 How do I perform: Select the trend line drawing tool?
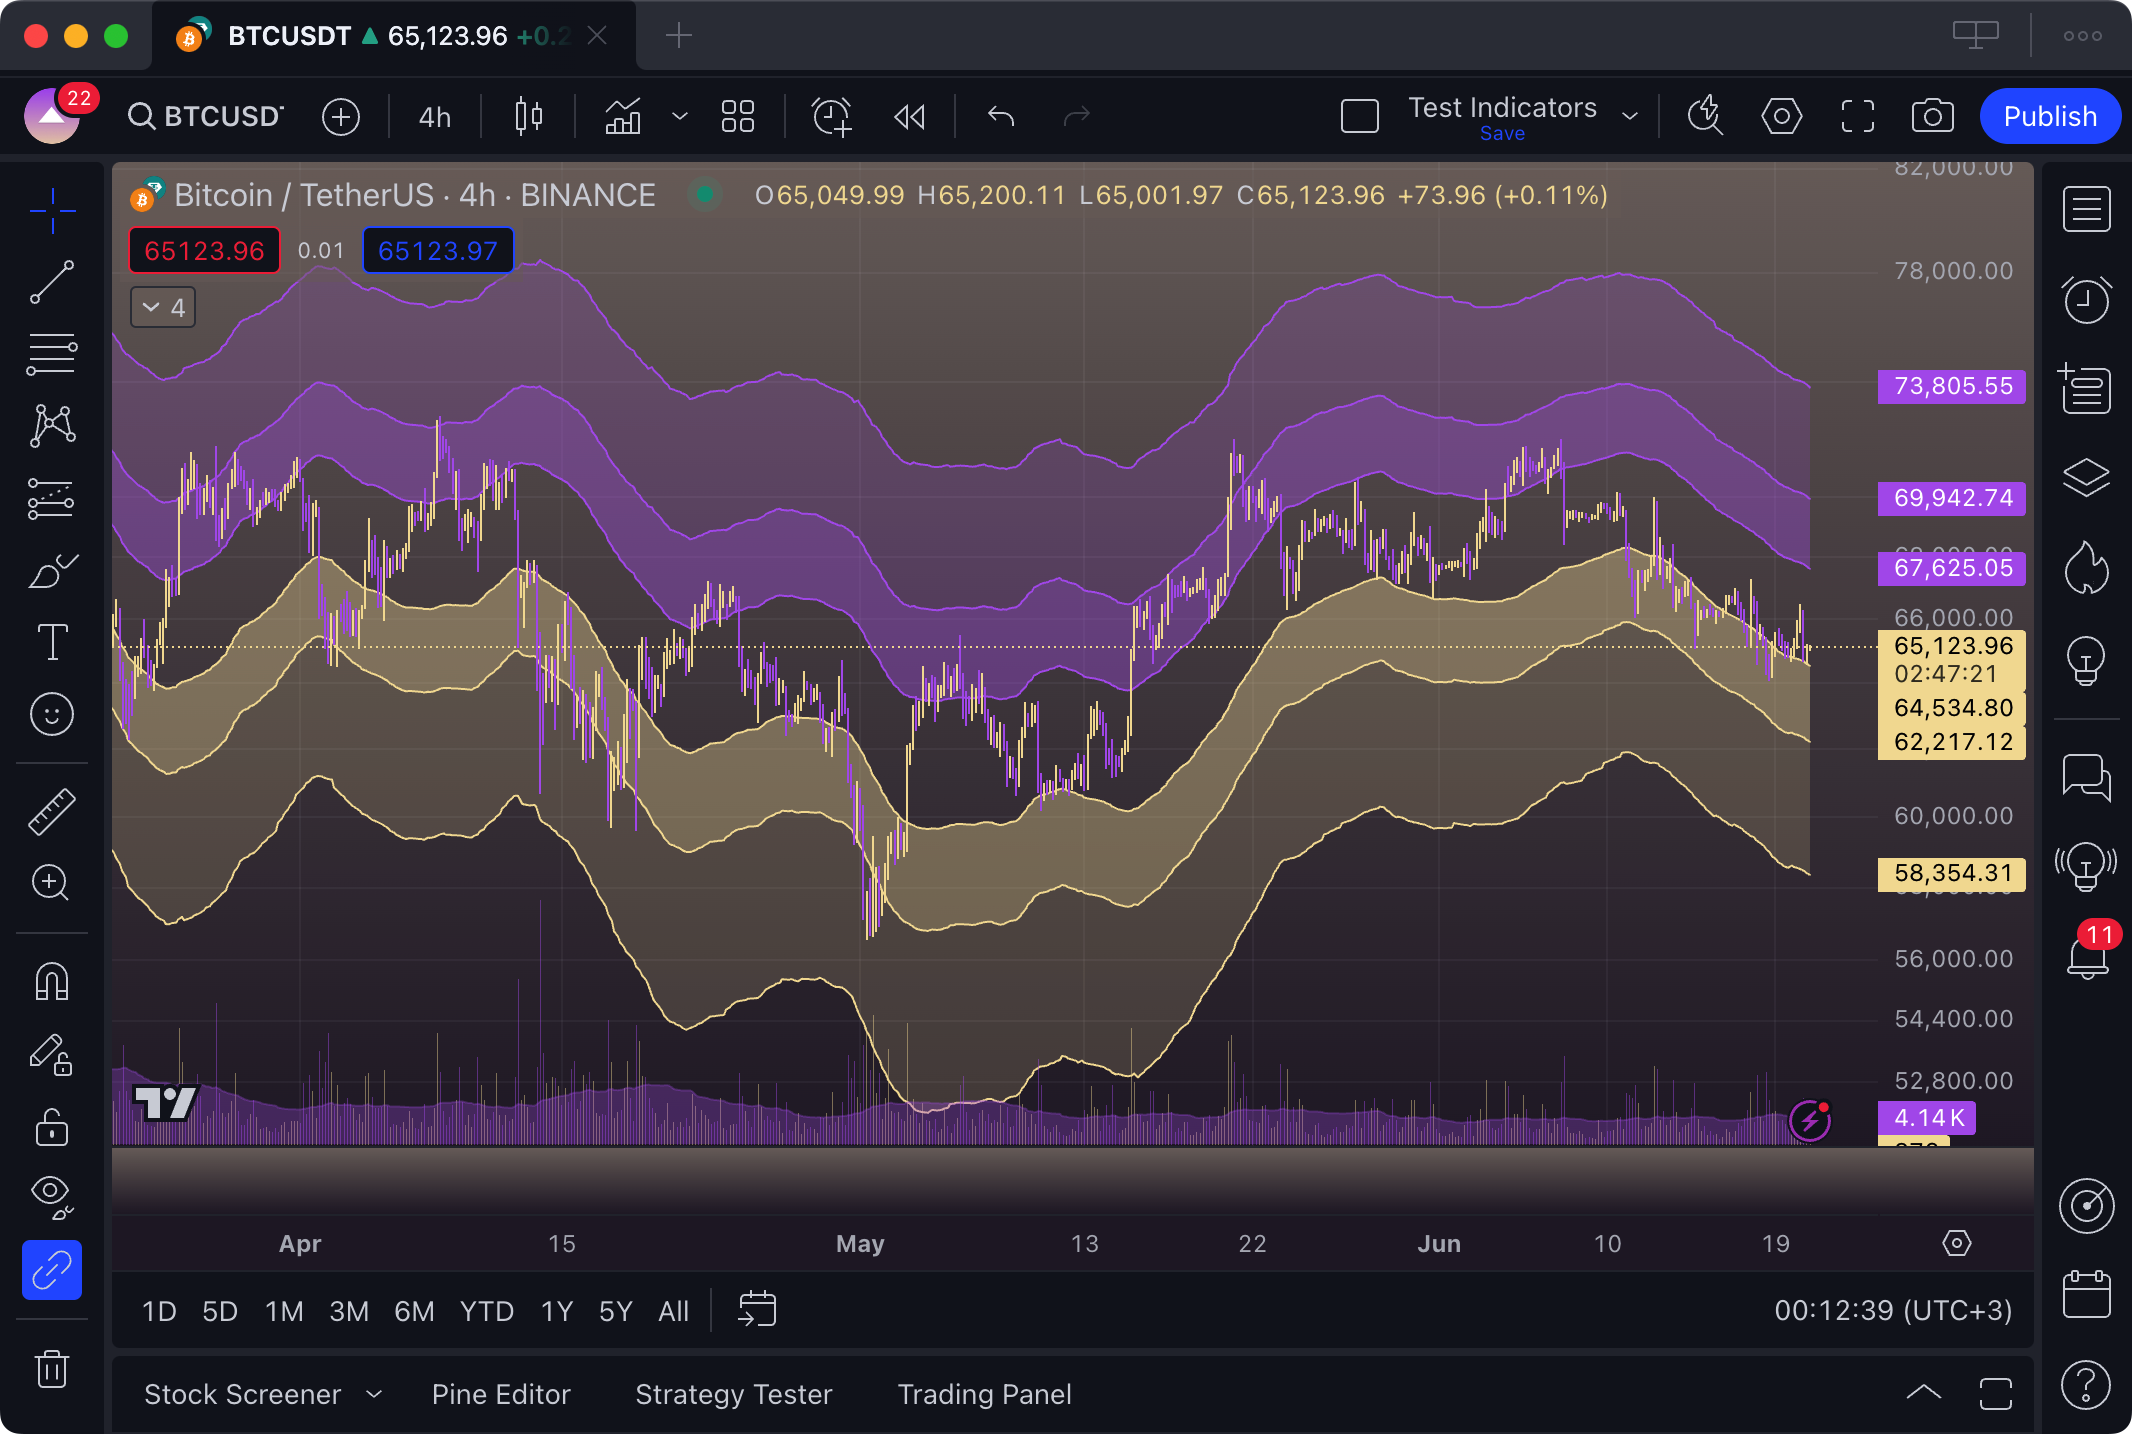coord(52,283)
